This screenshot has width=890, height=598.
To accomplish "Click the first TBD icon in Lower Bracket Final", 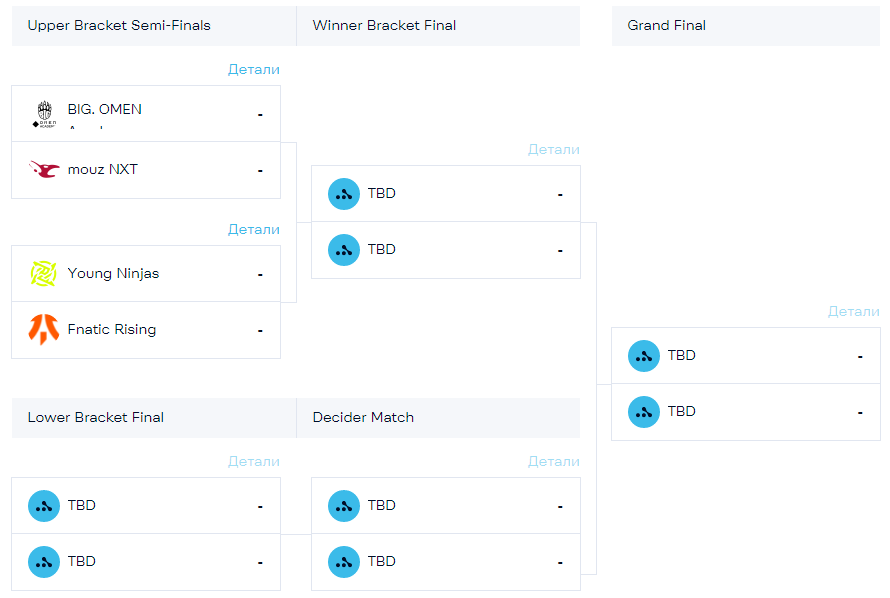I will click(44, 505).
